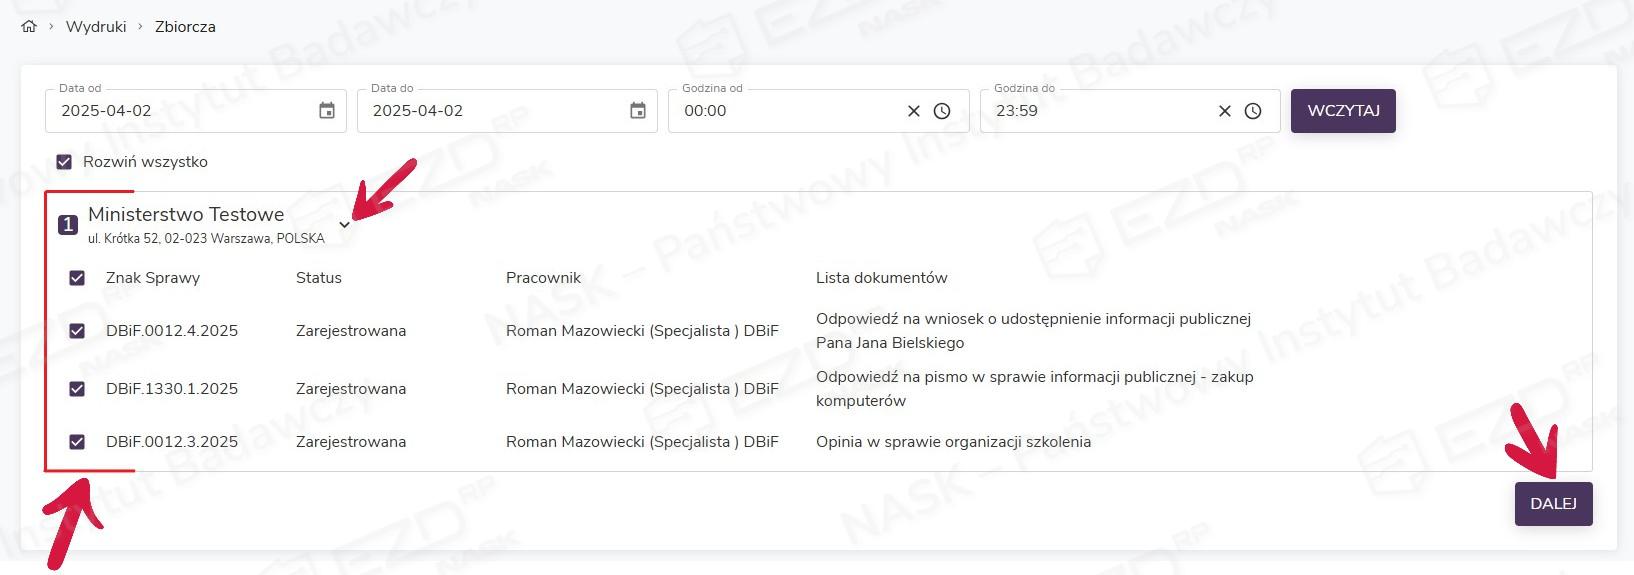Click into the Data od date field
1634x575 pixels.
pos(180,111)
